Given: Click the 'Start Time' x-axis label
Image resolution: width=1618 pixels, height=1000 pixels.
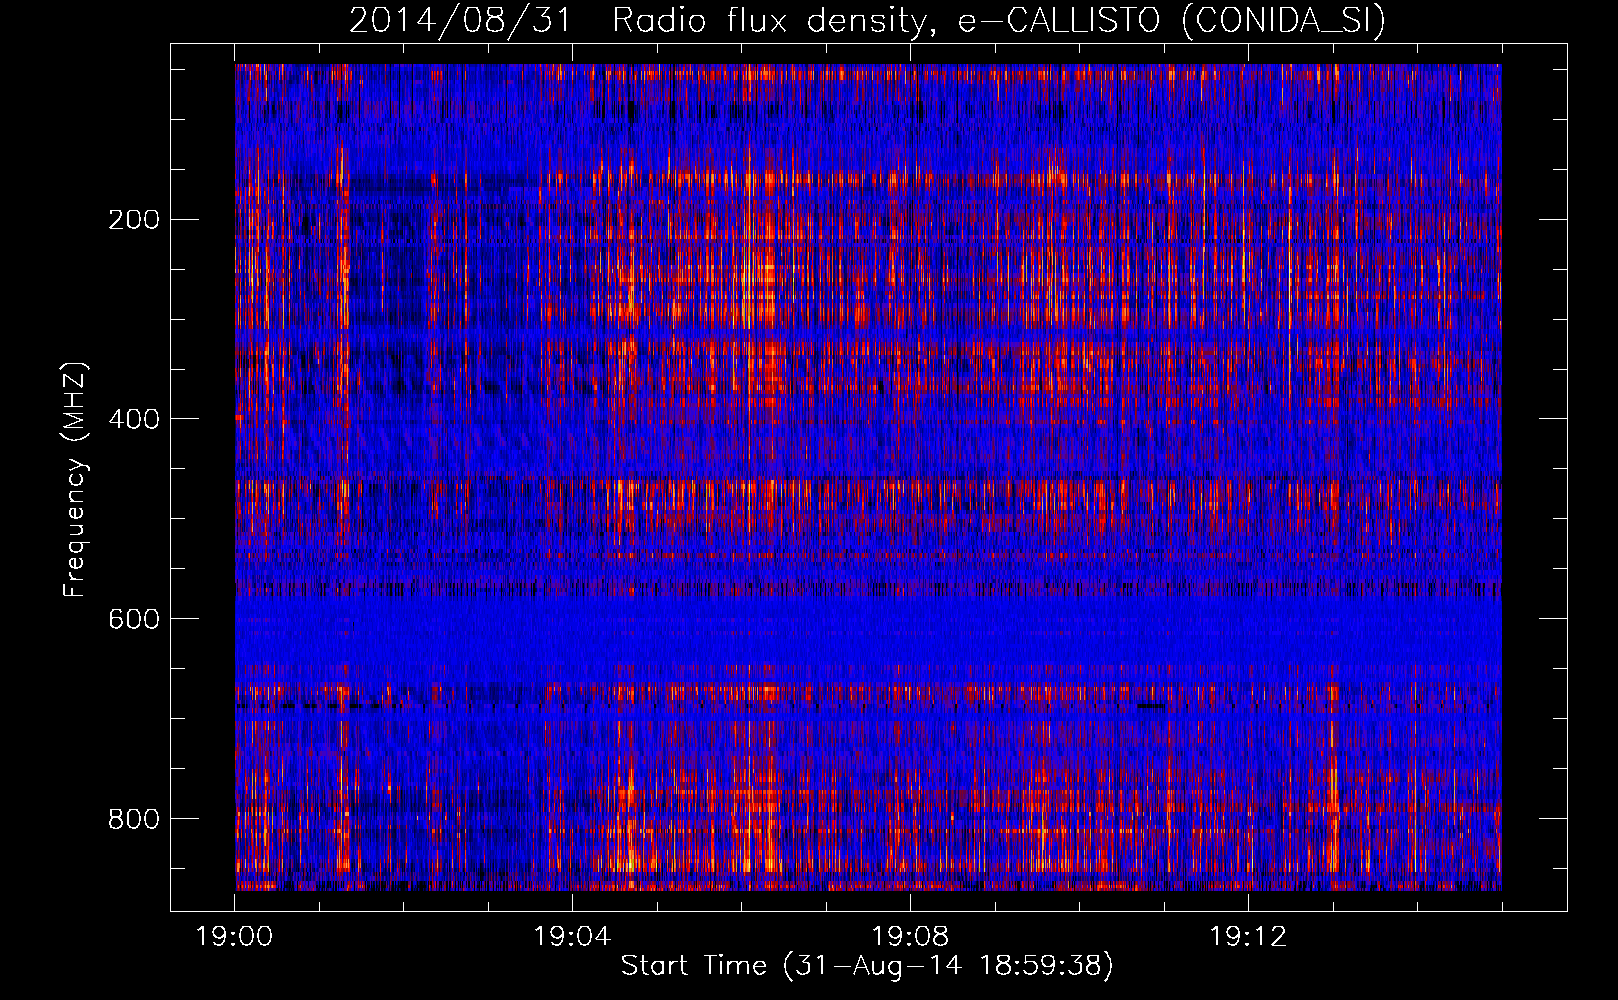Looking at the screenshot, I should click(693, 966).
